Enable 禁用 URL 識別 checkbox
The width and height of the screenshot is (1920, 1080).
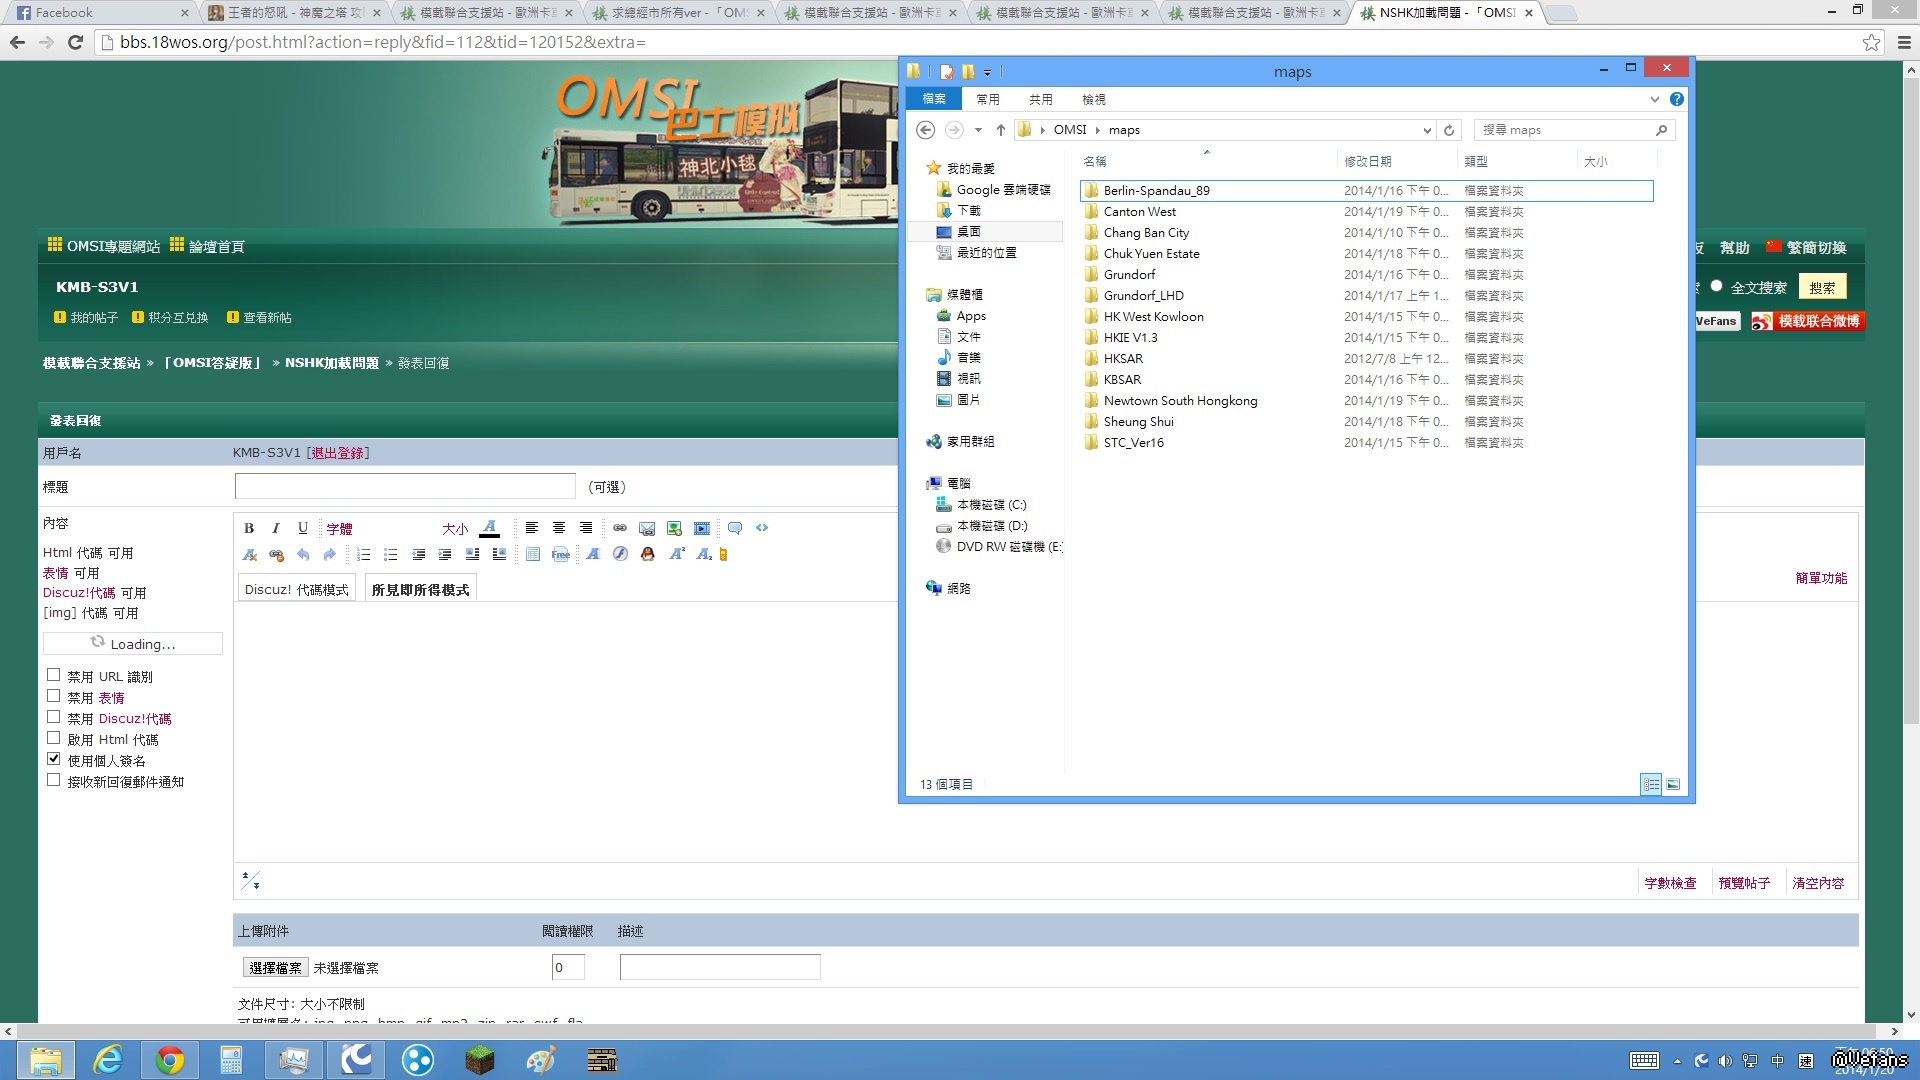click(x=54, y=675)
